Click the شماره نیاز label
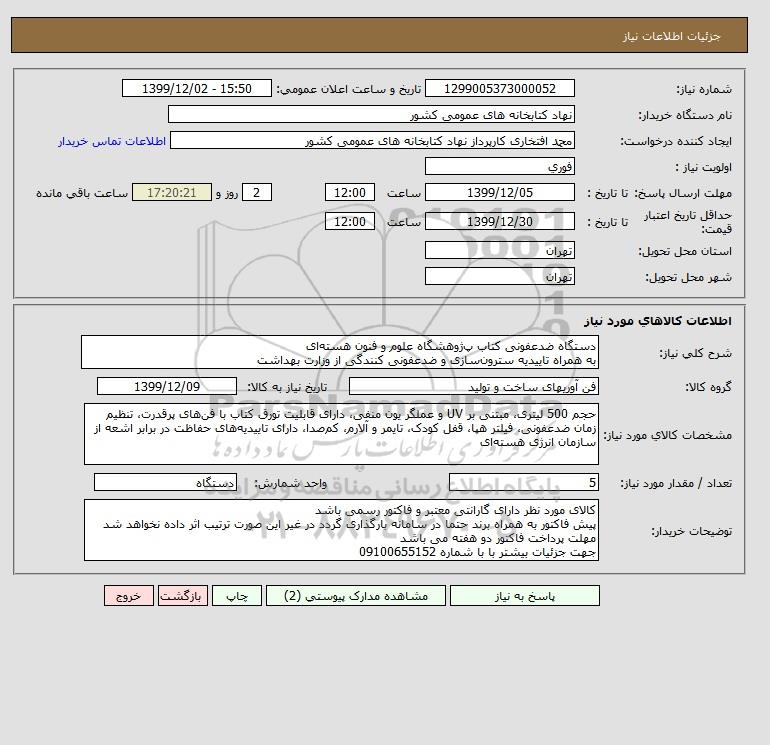Screen dimensions: 770x745 point(704,89)
